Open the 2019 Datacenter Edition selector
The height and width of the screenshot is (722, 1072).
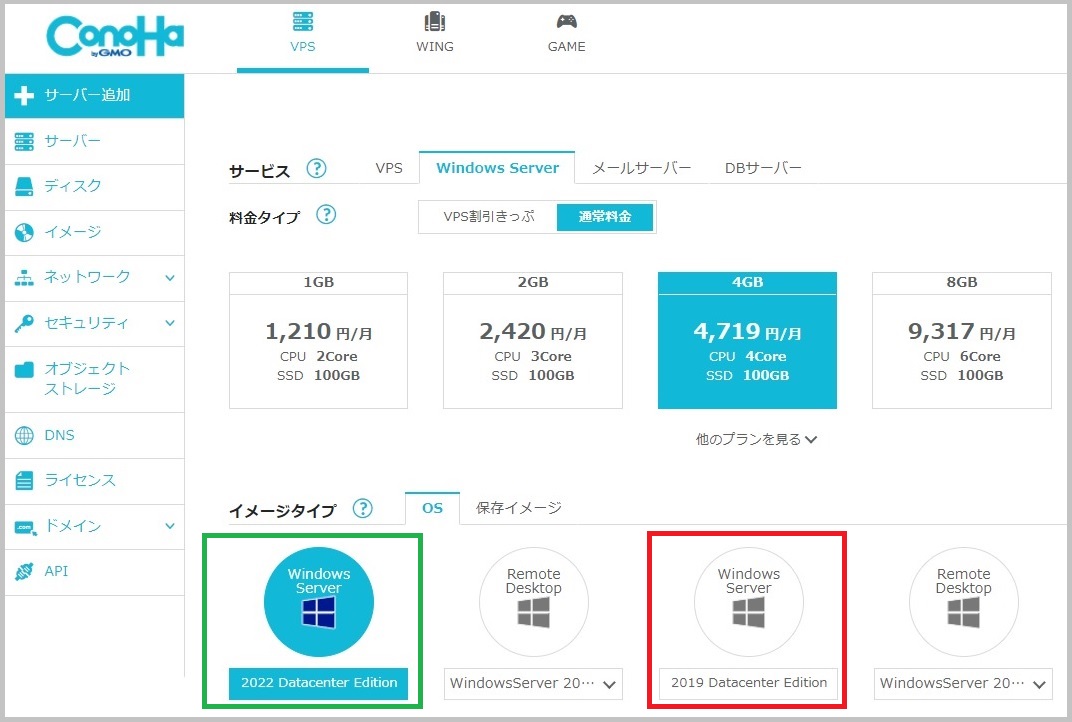(749, 683)
